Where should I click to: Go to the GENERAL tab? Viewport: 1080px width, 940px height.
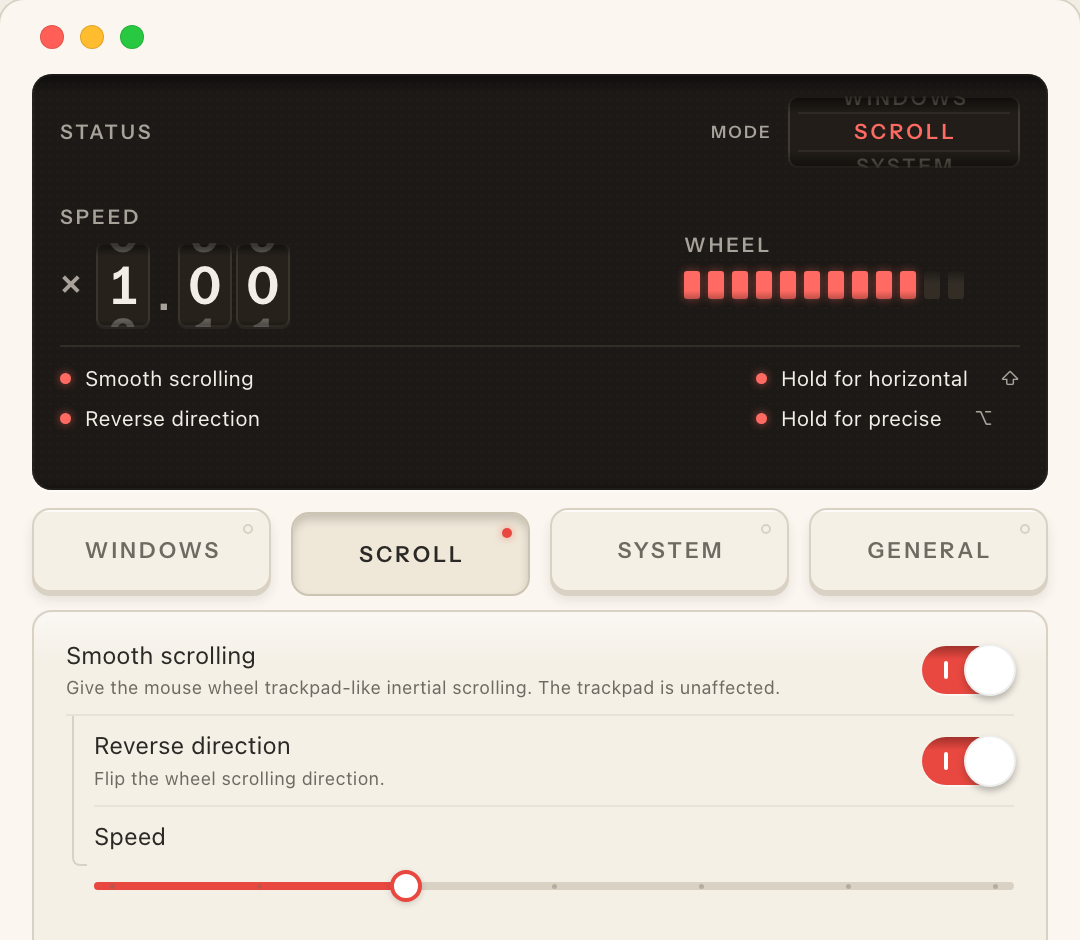coord(928,550)
